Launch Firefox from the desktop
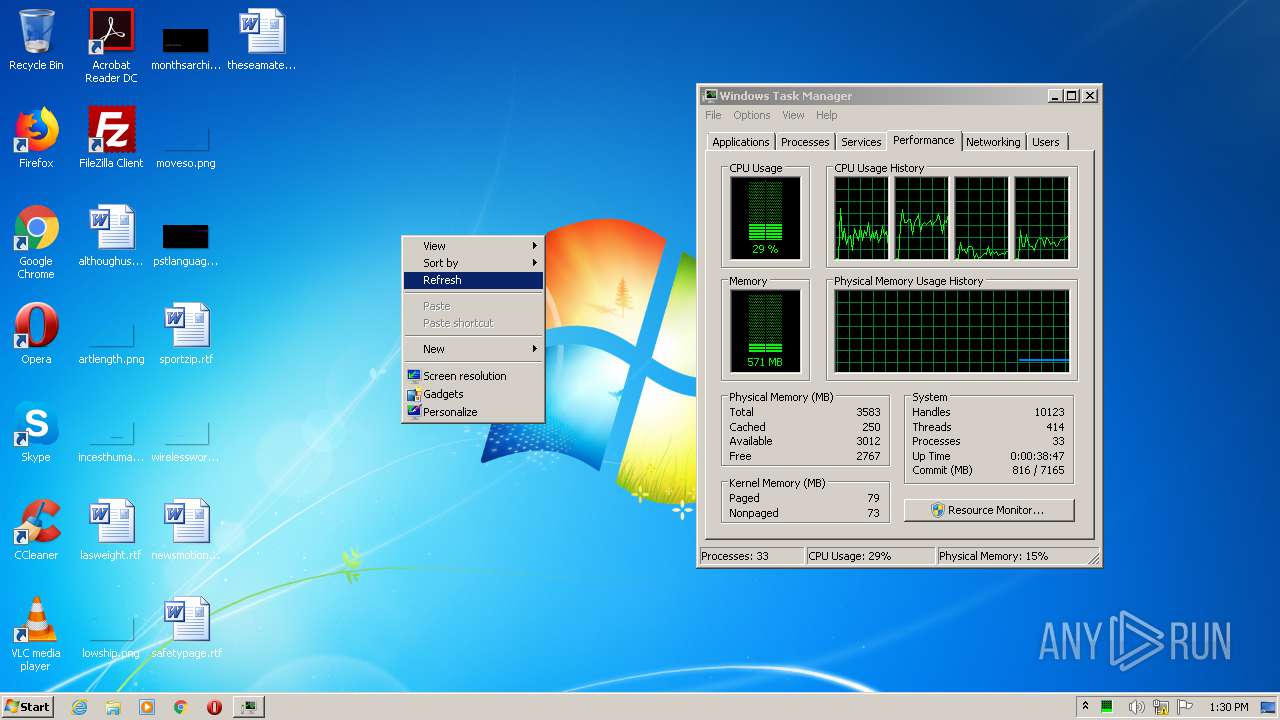 [36, 138]
